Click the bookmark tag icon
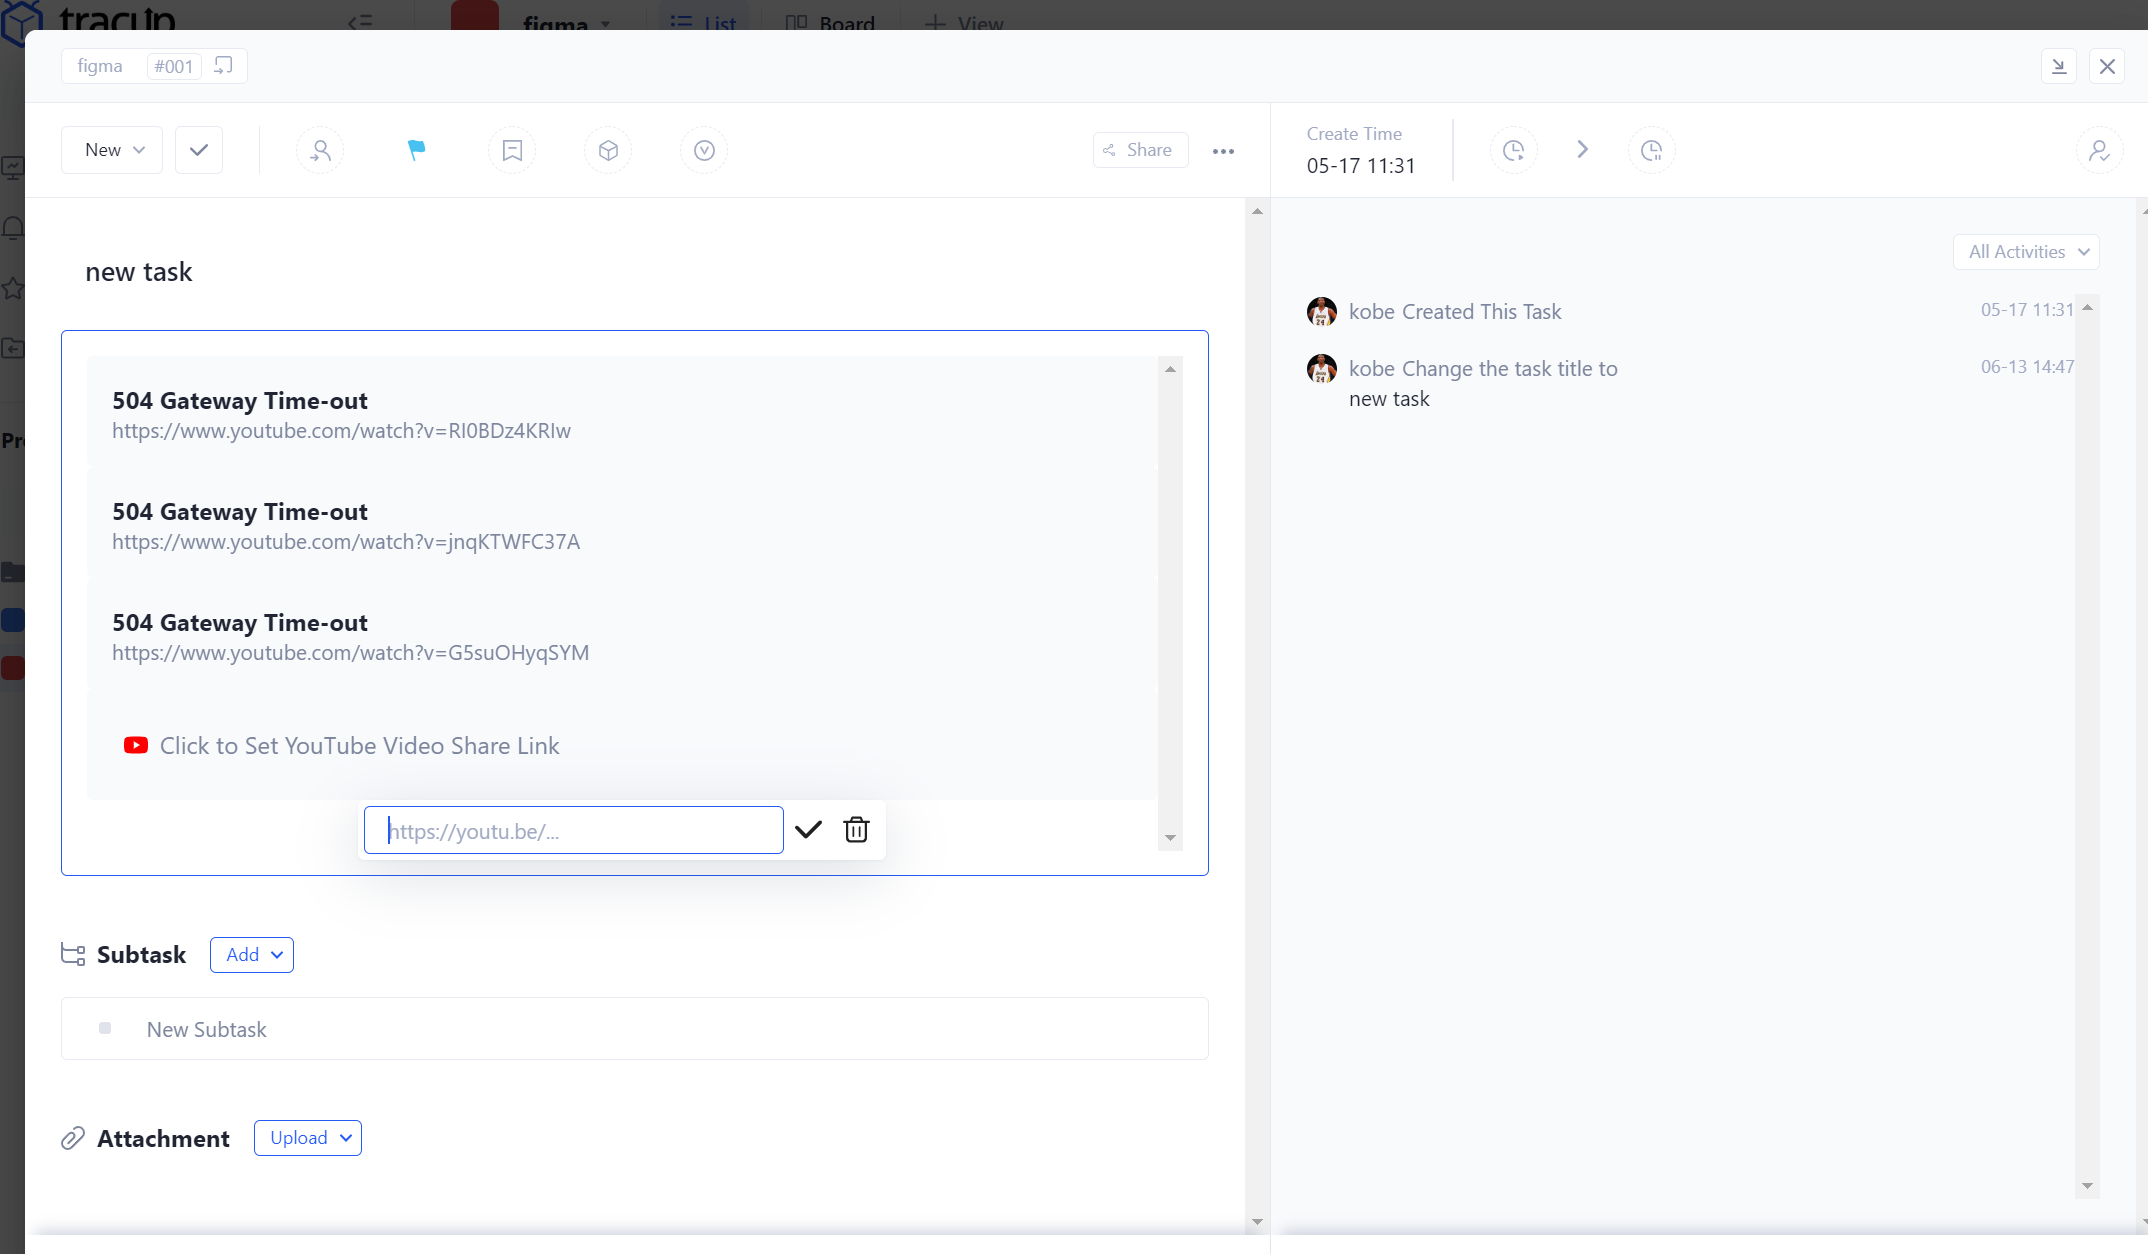The image size is (2148, 1254). 512,150
